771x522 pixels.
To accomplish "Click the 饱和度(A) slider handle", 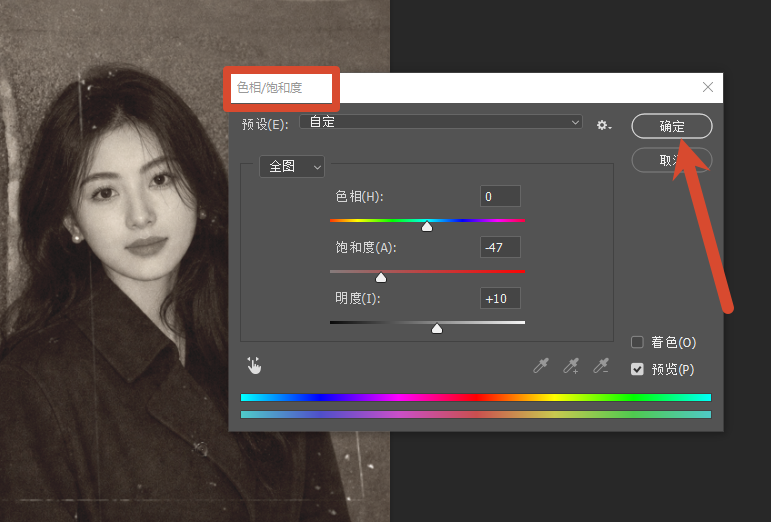I will (381, 278).
